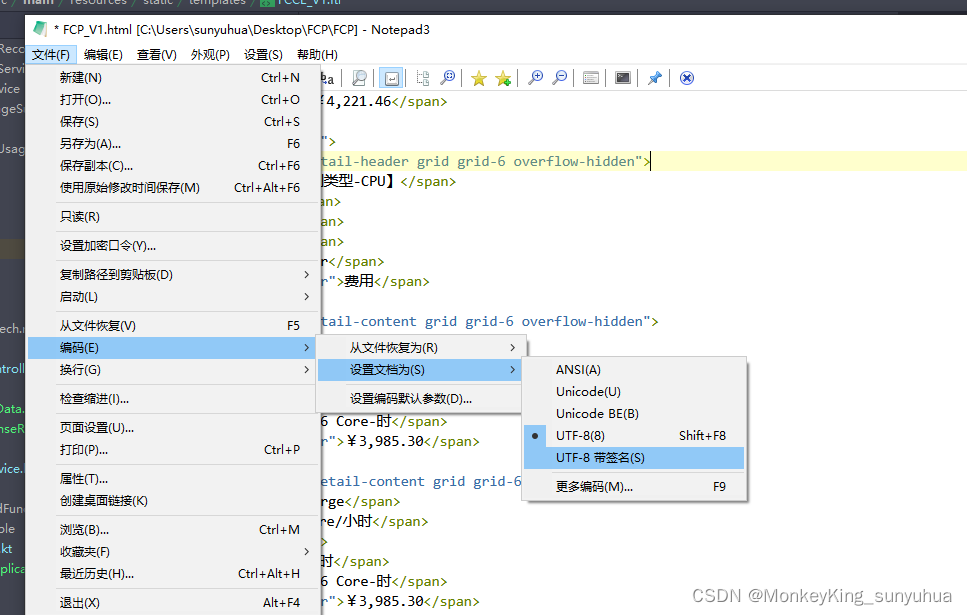Click the zoom out magnifier icon

(x=559, y=78)
